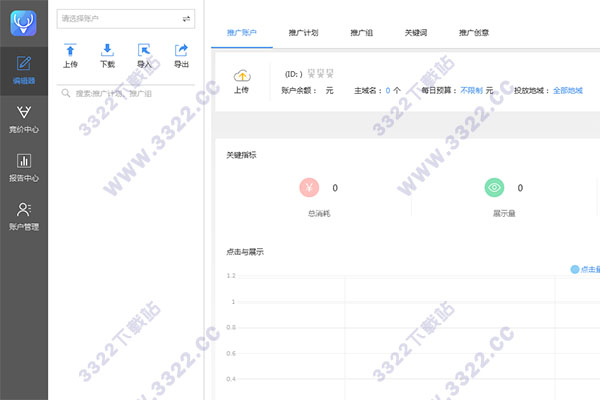600x400 pixels.
Task: Click the 不限制 daily budget link
Action: coord(471,91)
